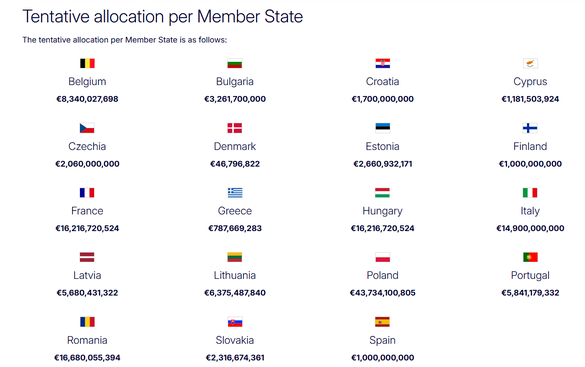This screenshot has height=367, width=585.
Task: Click the Hungary country label
Action: (382, 211)
